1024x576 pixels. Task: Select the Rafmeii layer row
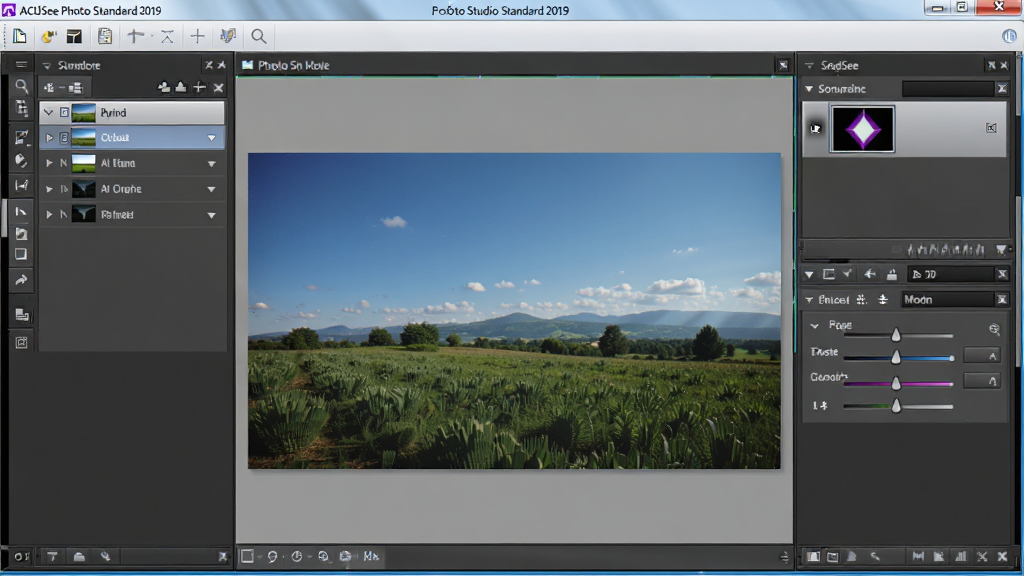point(132,214)
